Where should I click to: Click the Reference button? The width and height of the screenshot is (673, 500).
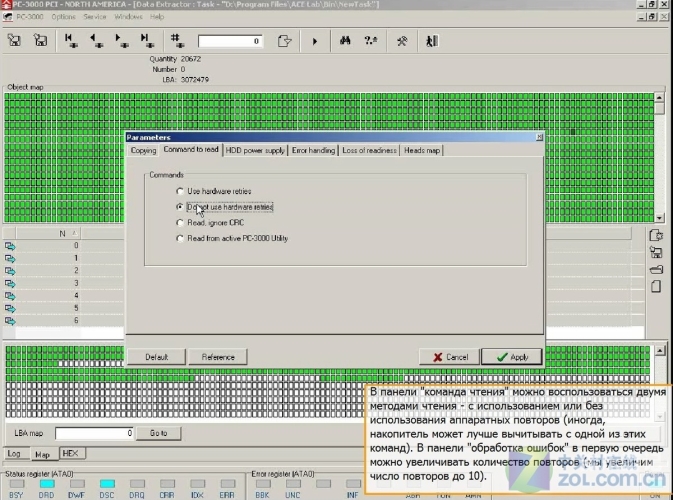pyautogui.click(x=218, y=357)
